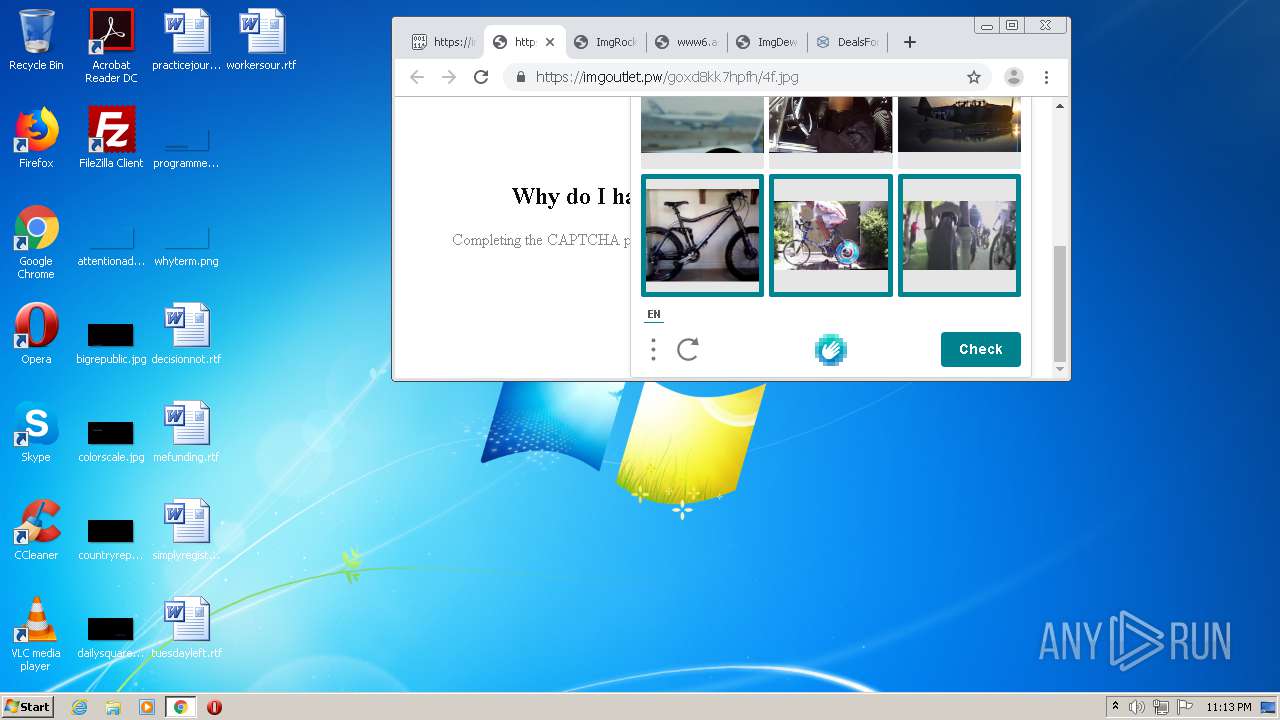Click the hCaptcha hand logo
The image size is (1280, 720).
click(831, 349)
